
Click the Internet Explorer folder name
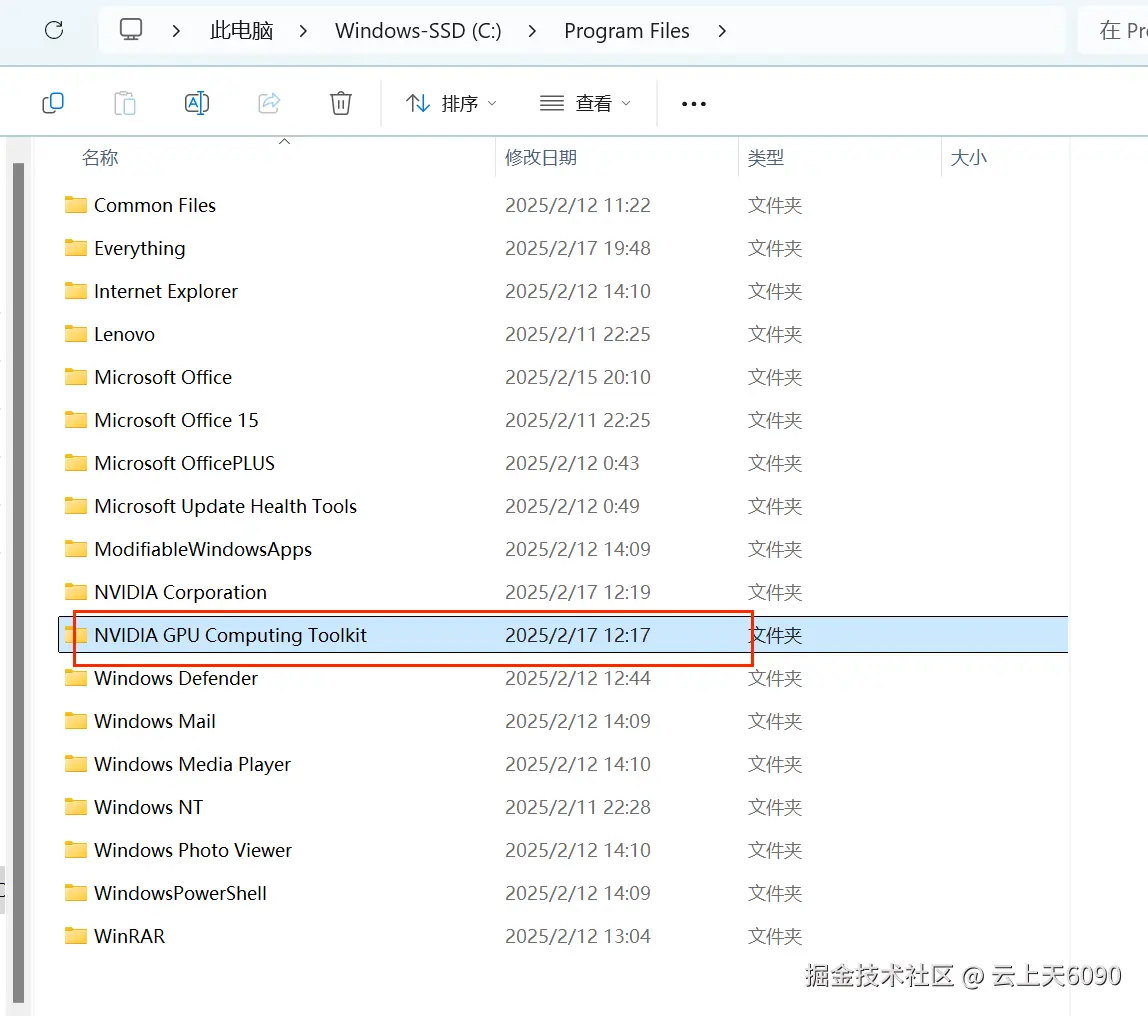165,291
